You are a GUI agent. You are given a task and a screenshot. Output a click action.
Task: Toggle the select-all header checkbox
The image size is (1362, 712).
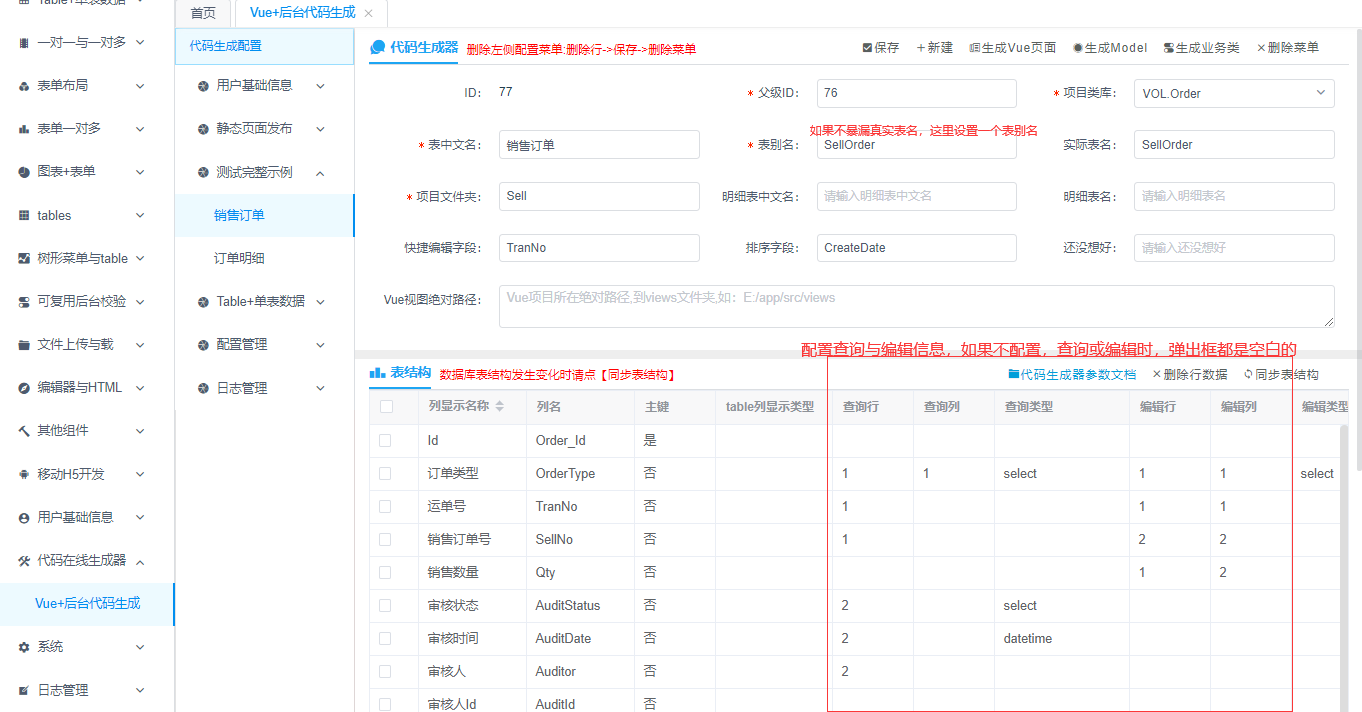[386, 407]
